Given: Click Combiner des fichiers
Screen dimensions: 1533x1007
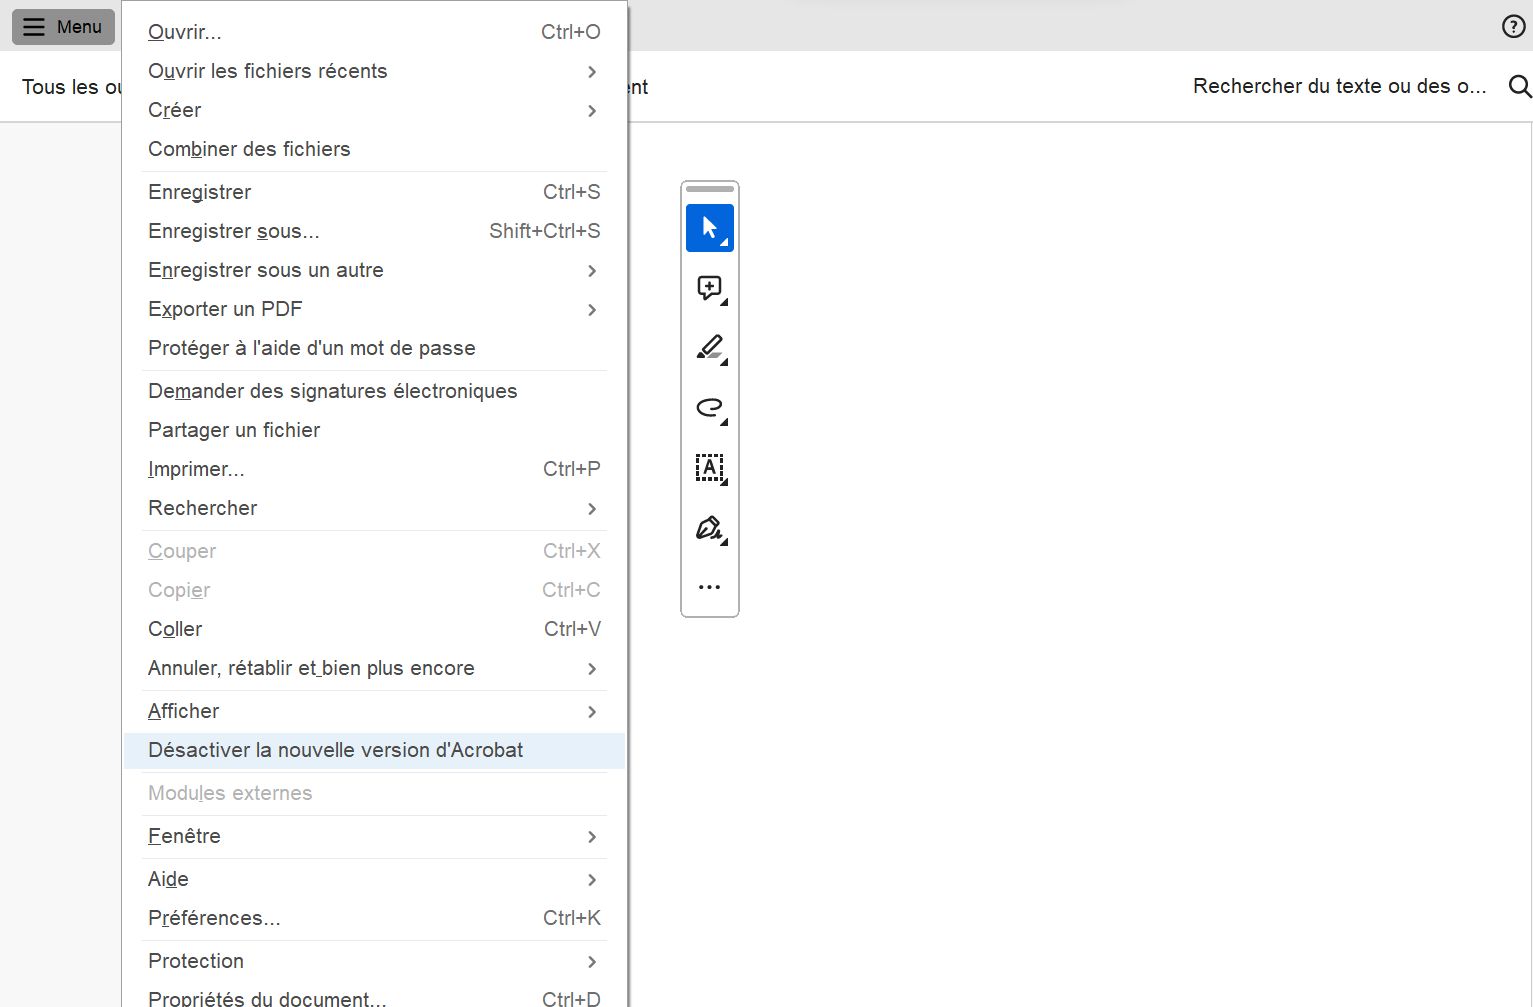Looking at the screenshot, I should [249, 148].
